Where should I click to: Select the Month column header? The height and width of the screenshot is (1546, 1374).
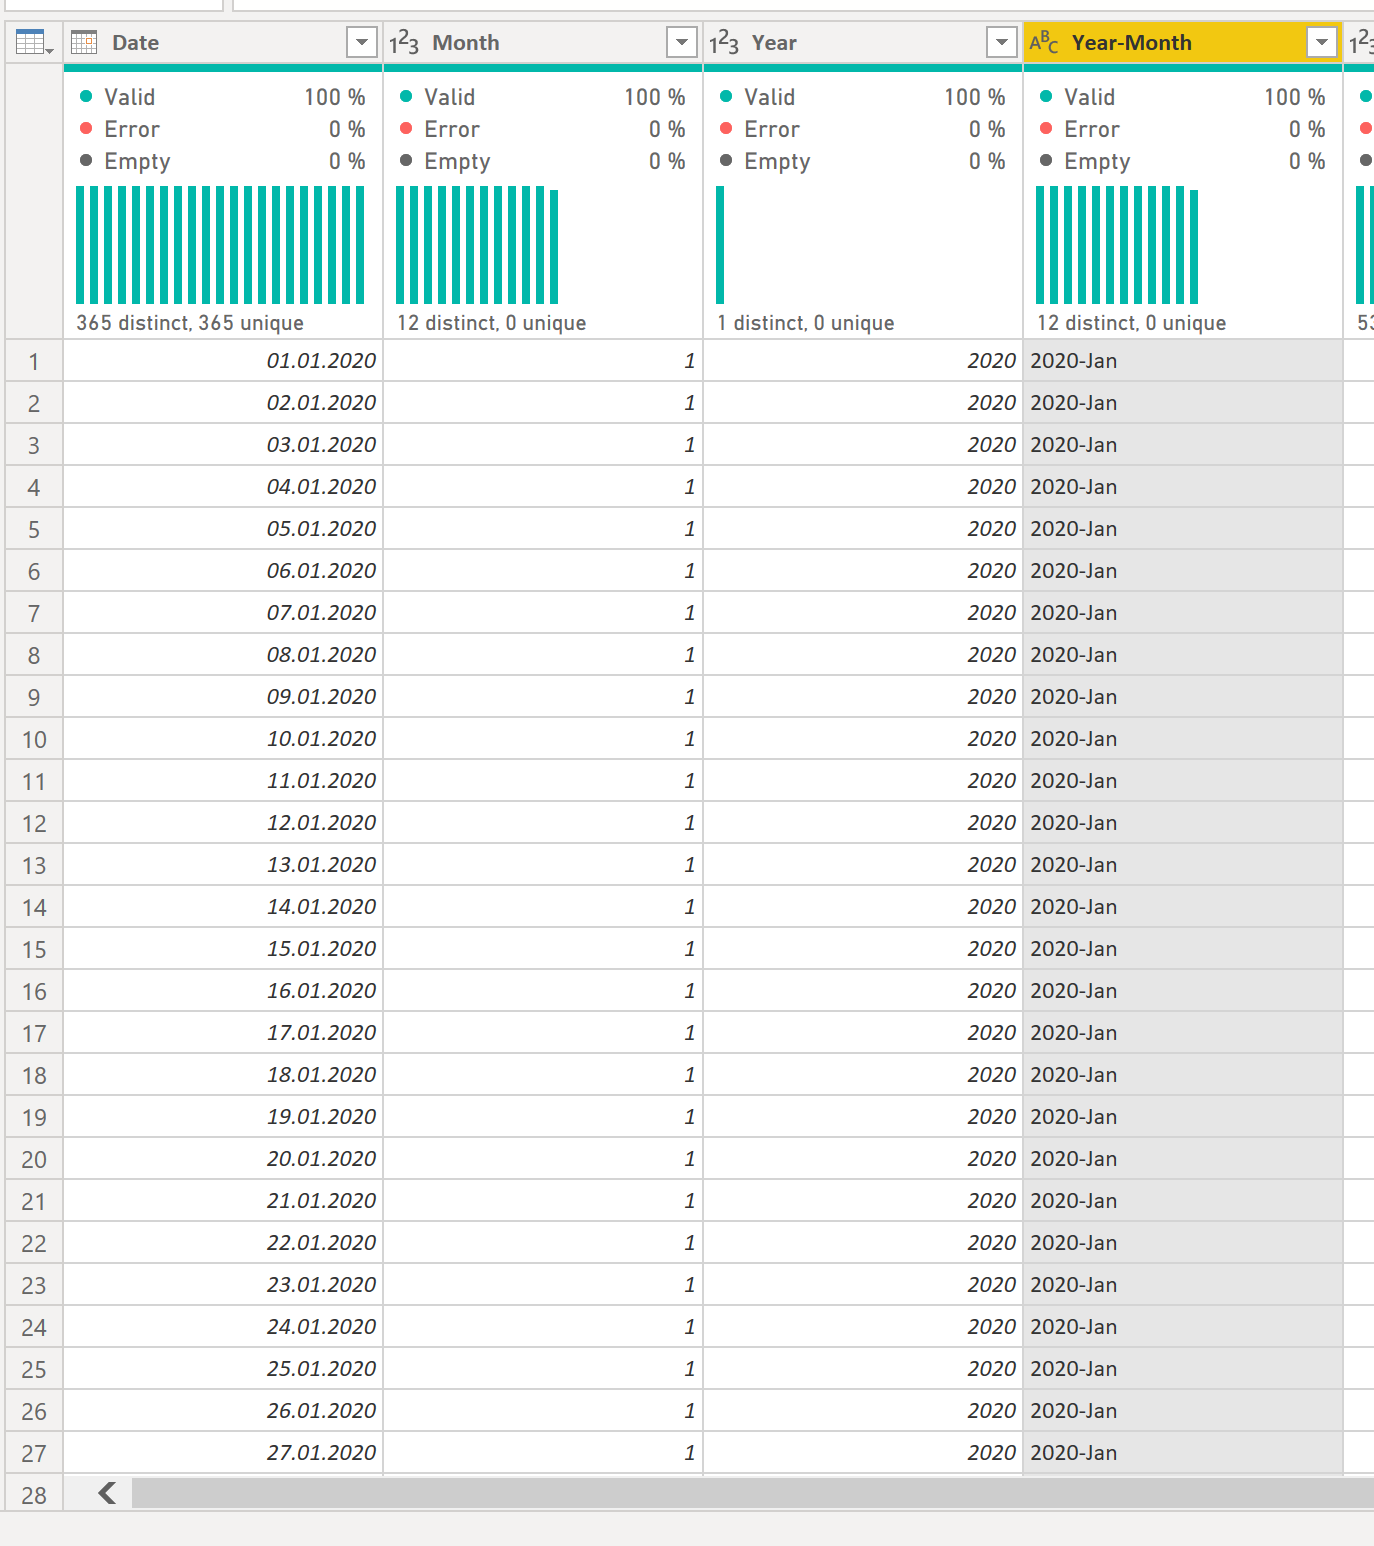pos(543,42)
